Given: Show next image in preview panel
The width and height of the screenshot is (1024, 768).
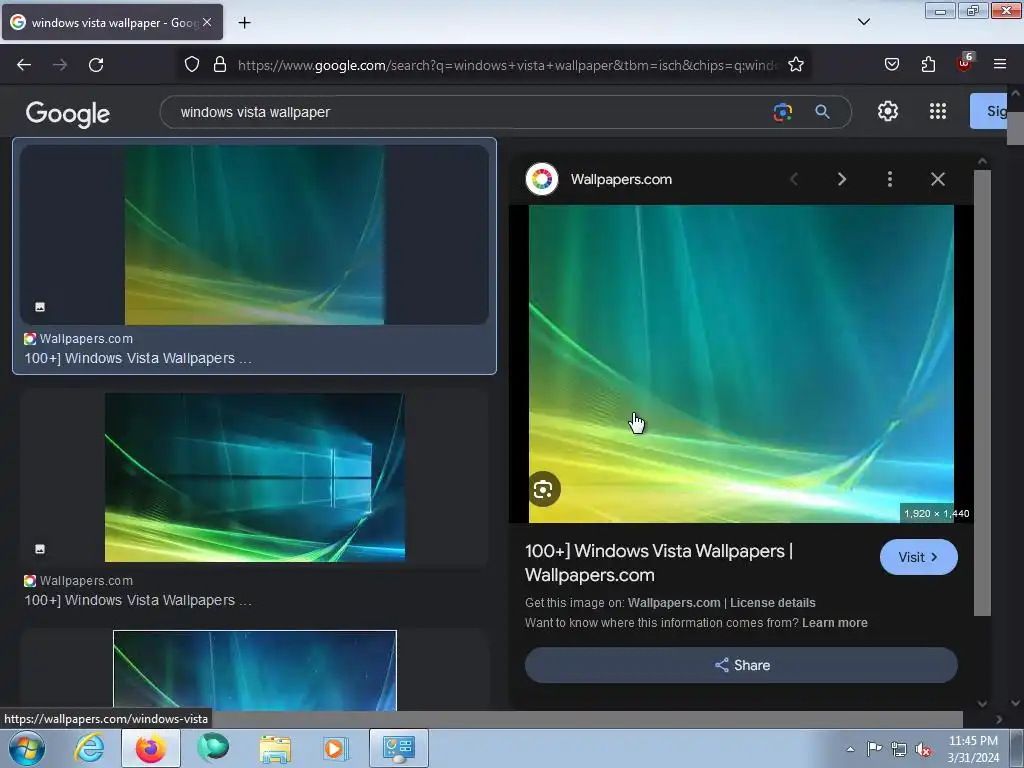Looking at the screenshot, I should 842,179.
